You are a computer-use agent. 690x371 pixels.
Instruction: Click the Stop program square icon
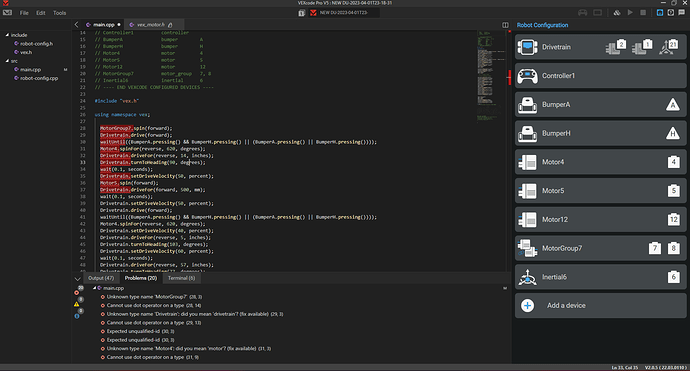(643, 13)
